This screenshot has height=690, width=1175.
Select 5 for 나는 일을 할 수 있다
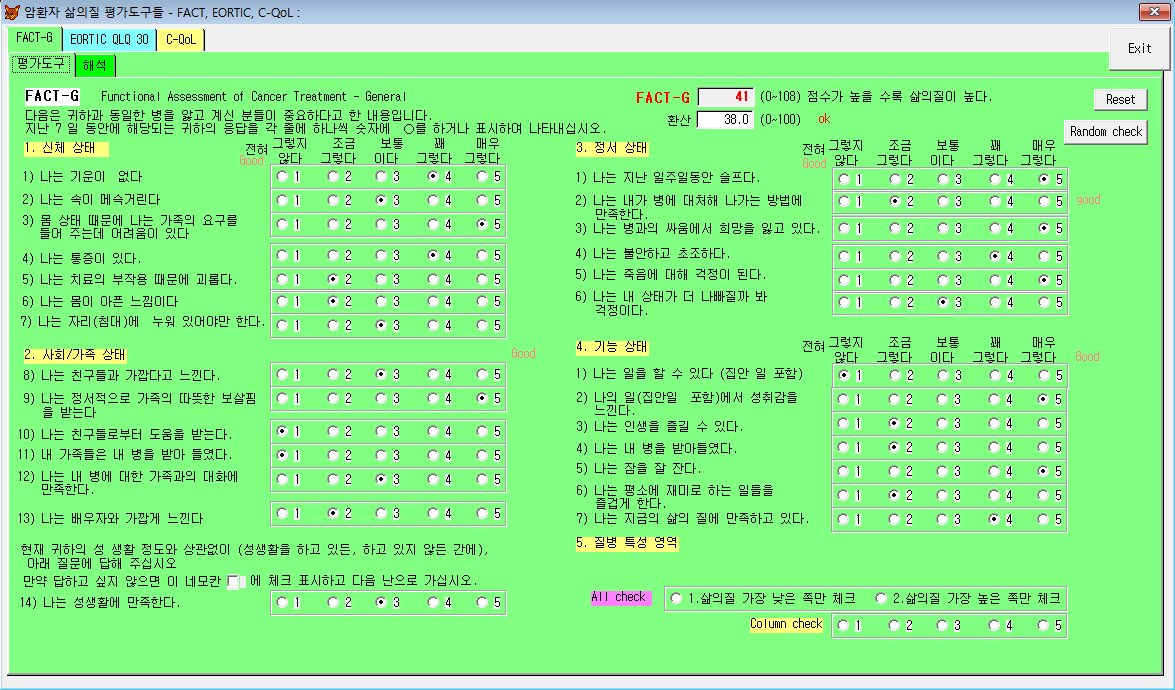point(1044,375)
